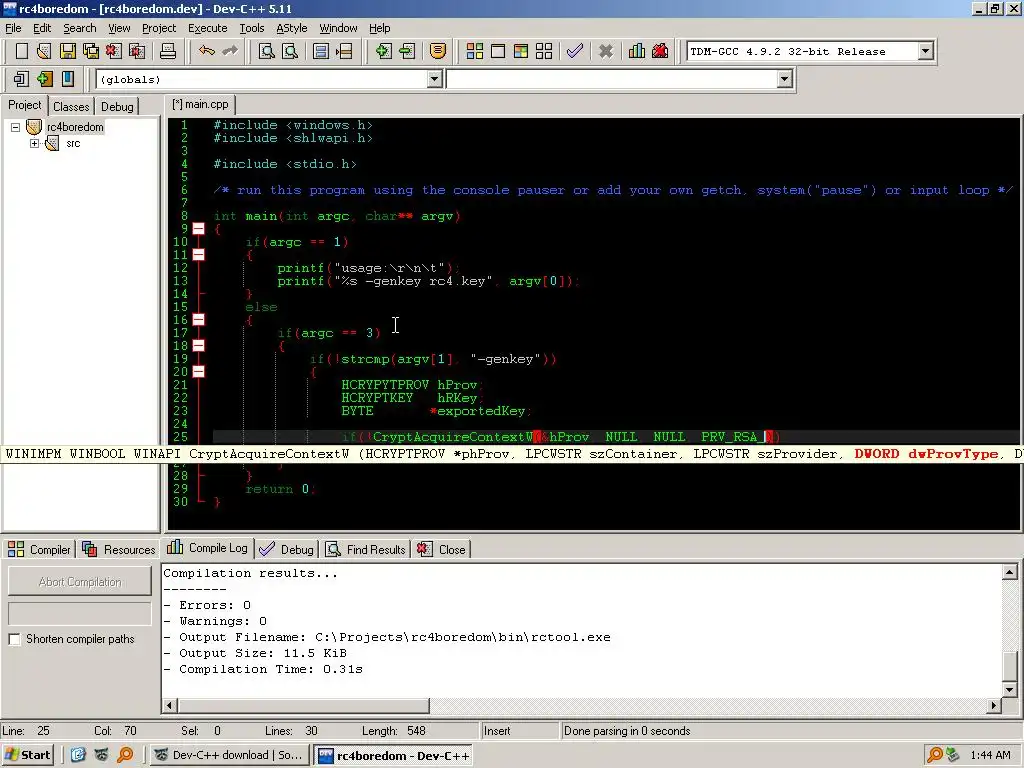
Task: Click the Windows Start button
Action: [x=27, y=755]
